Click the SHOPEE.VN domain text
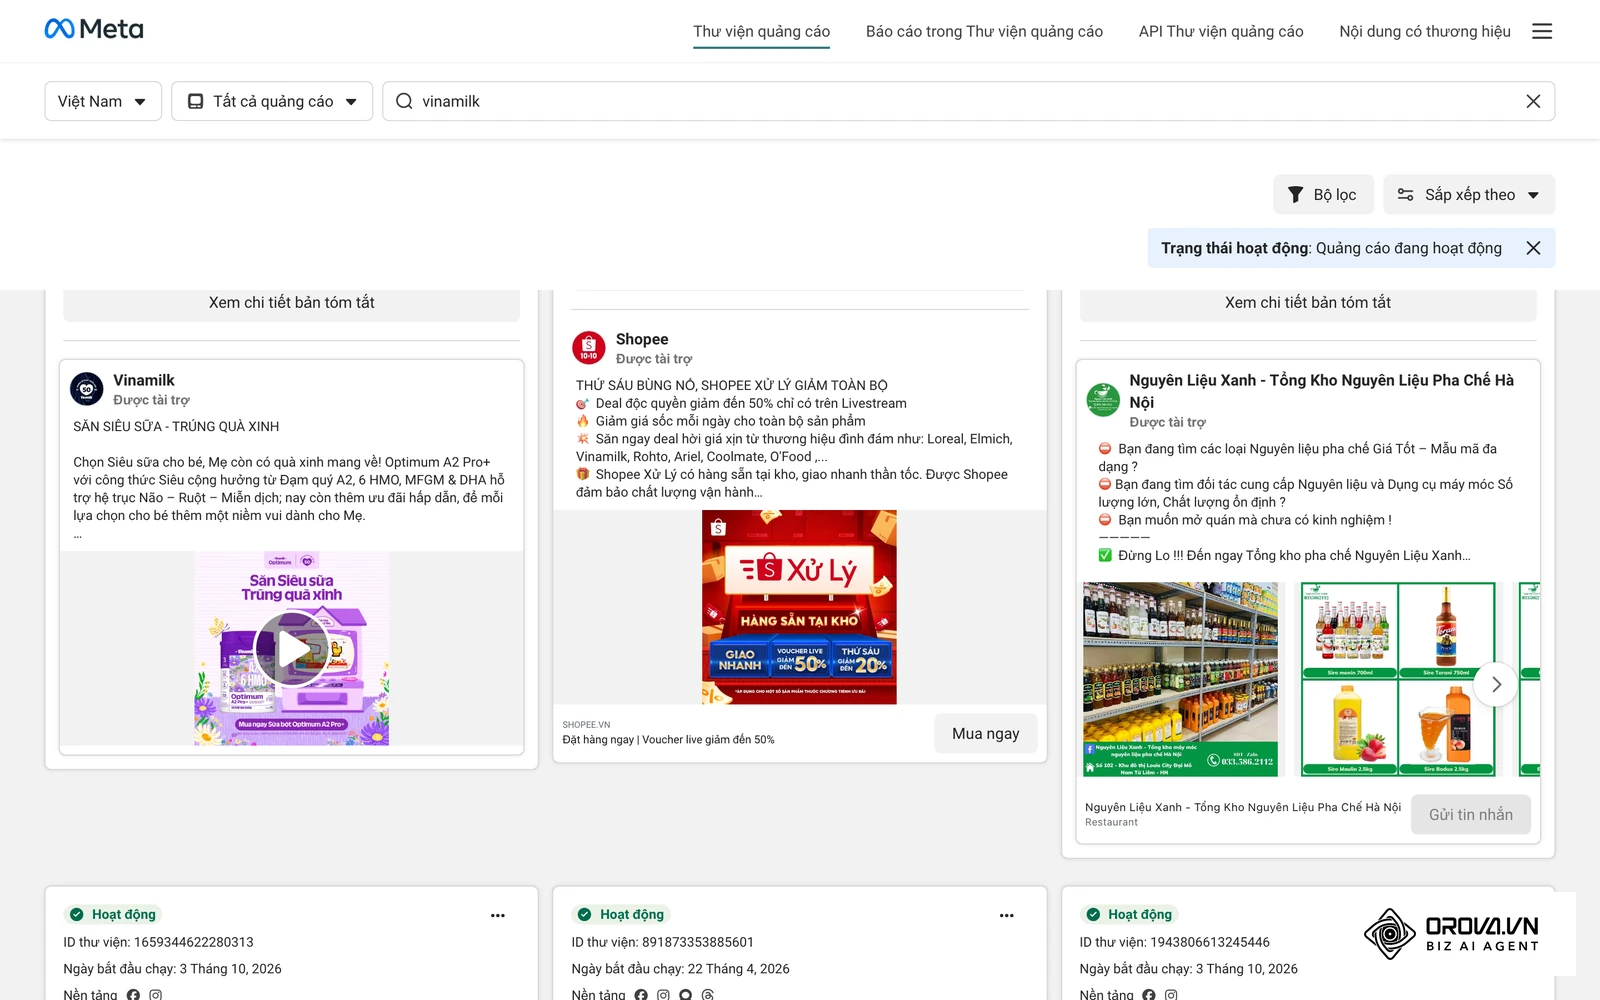The height and width of the screenshot is (1000, 1600). pyautogui.click(x=586, y=724)
